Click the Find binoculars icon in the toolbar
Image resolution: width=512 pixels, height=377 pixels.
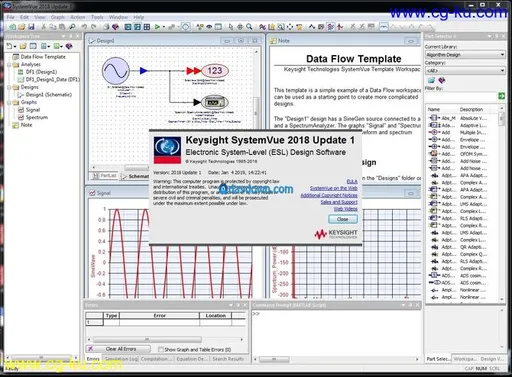[x=72, y=27]
